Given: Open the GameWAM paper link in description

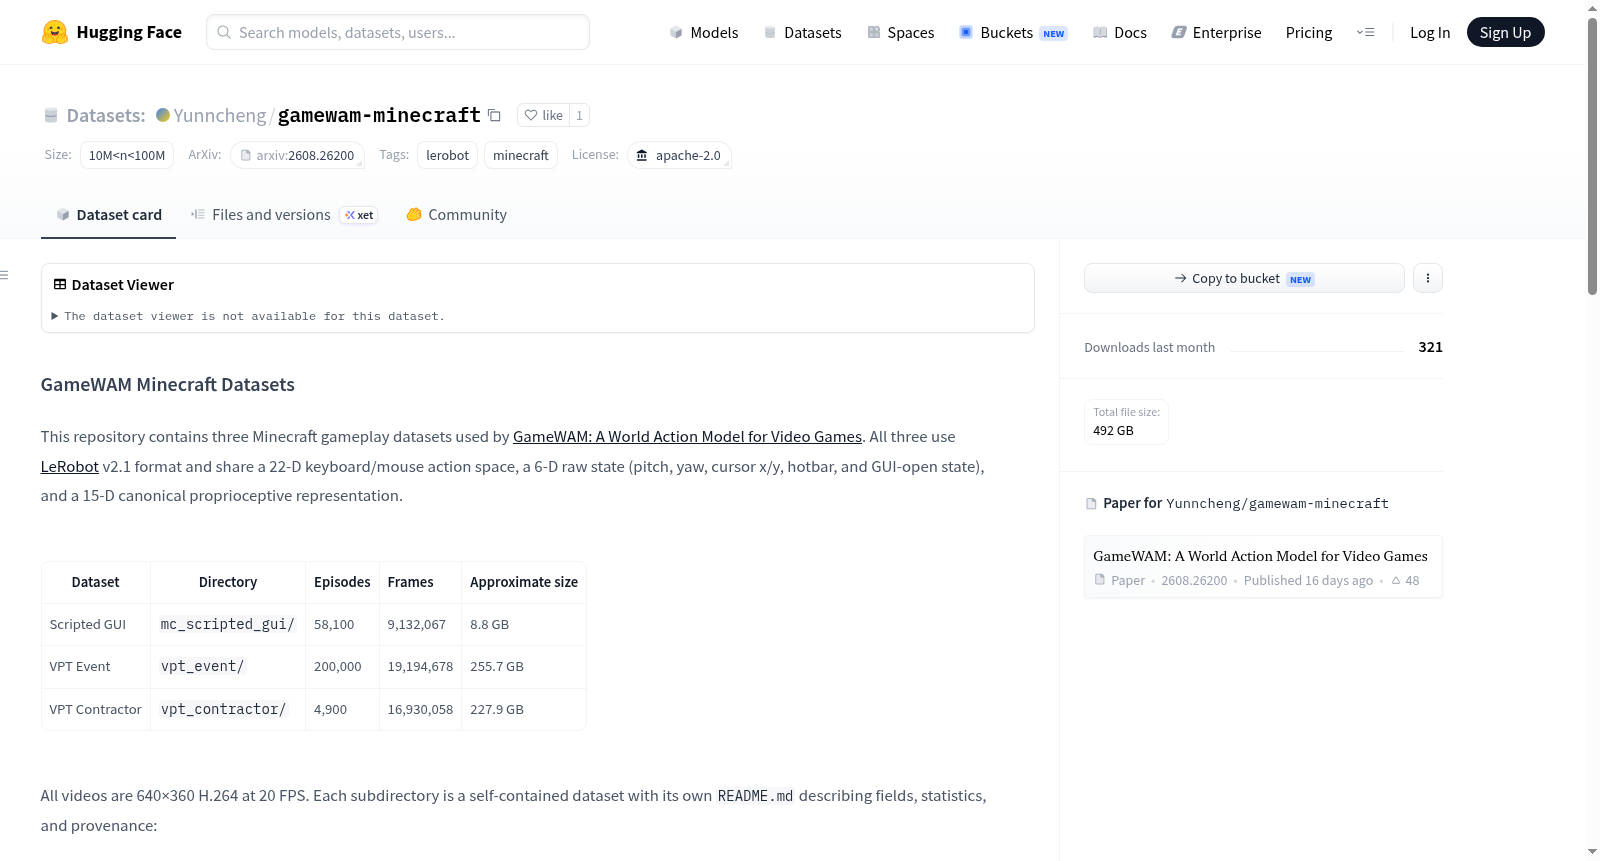Looking at the screenshot, I should coord(687,436).
